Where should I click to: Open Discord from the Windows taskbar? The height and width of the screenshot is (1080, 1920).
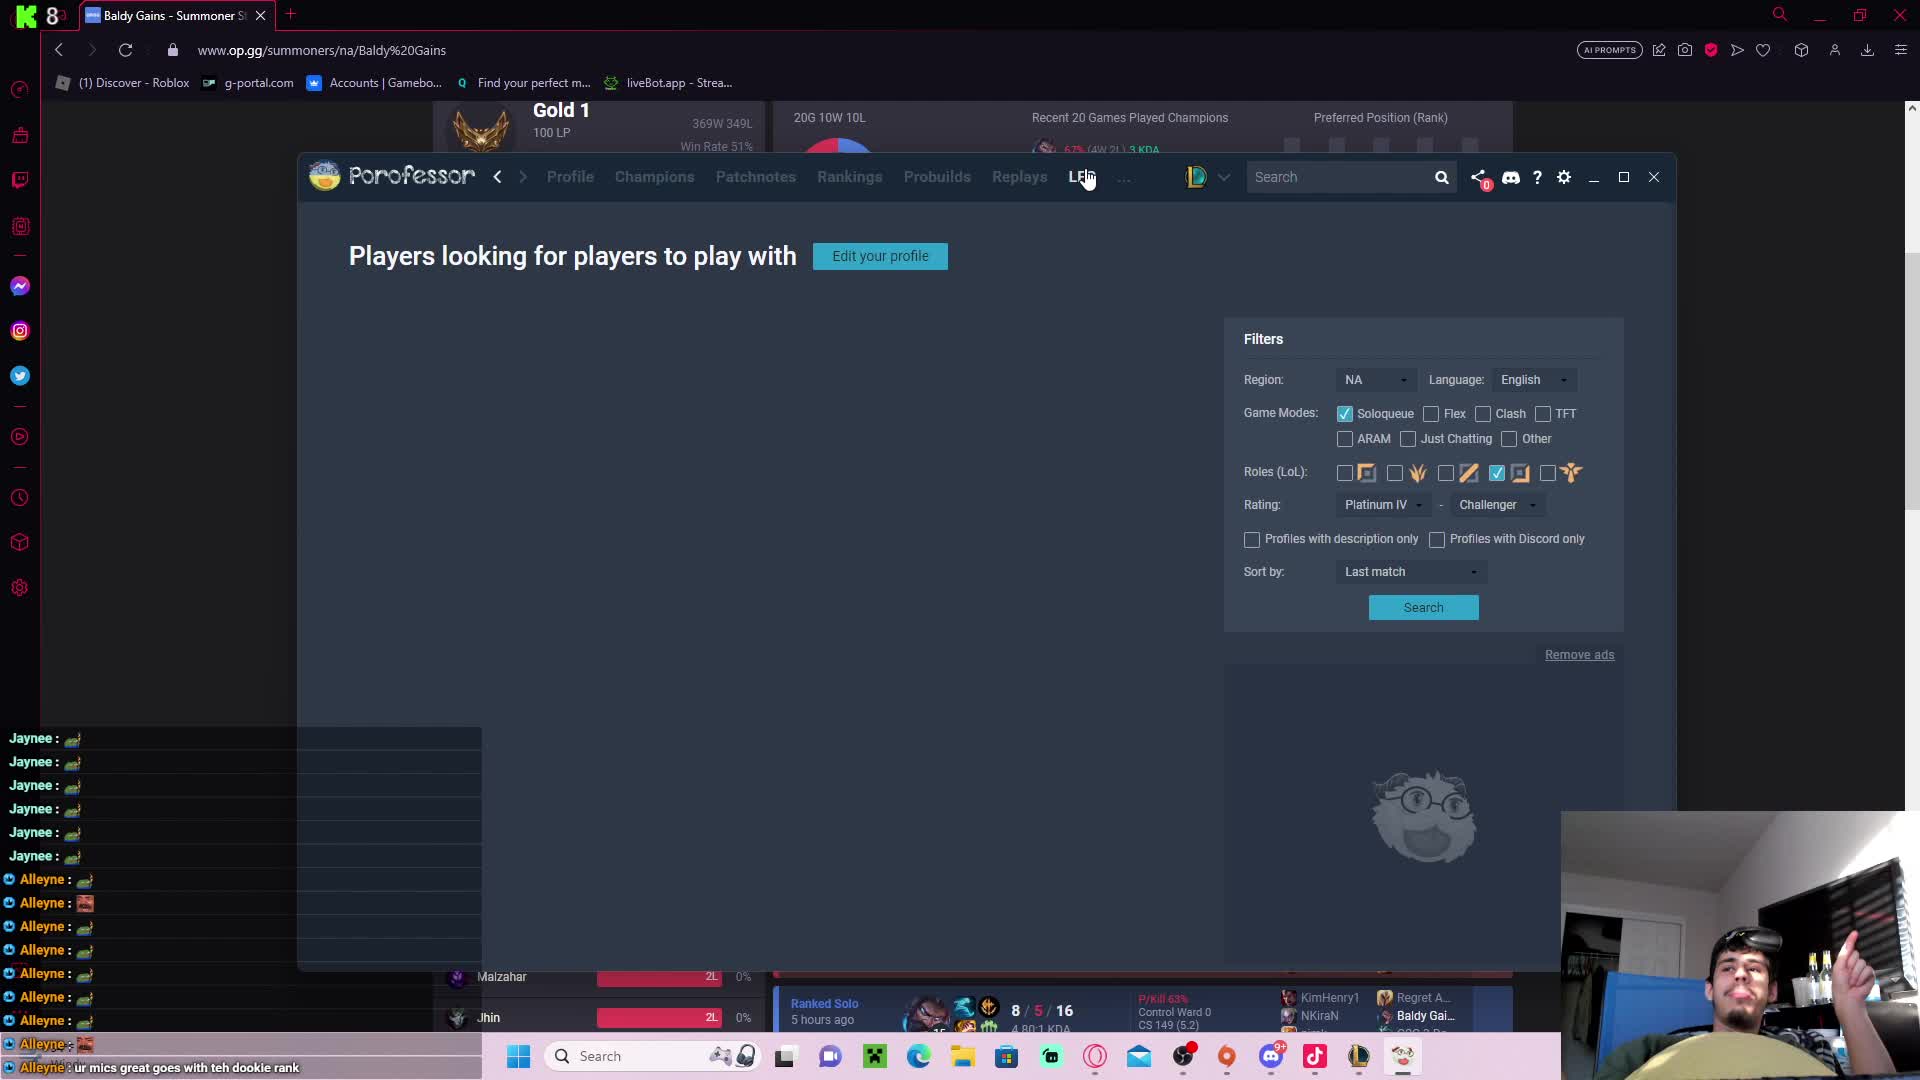(x=1271, y=1056)
